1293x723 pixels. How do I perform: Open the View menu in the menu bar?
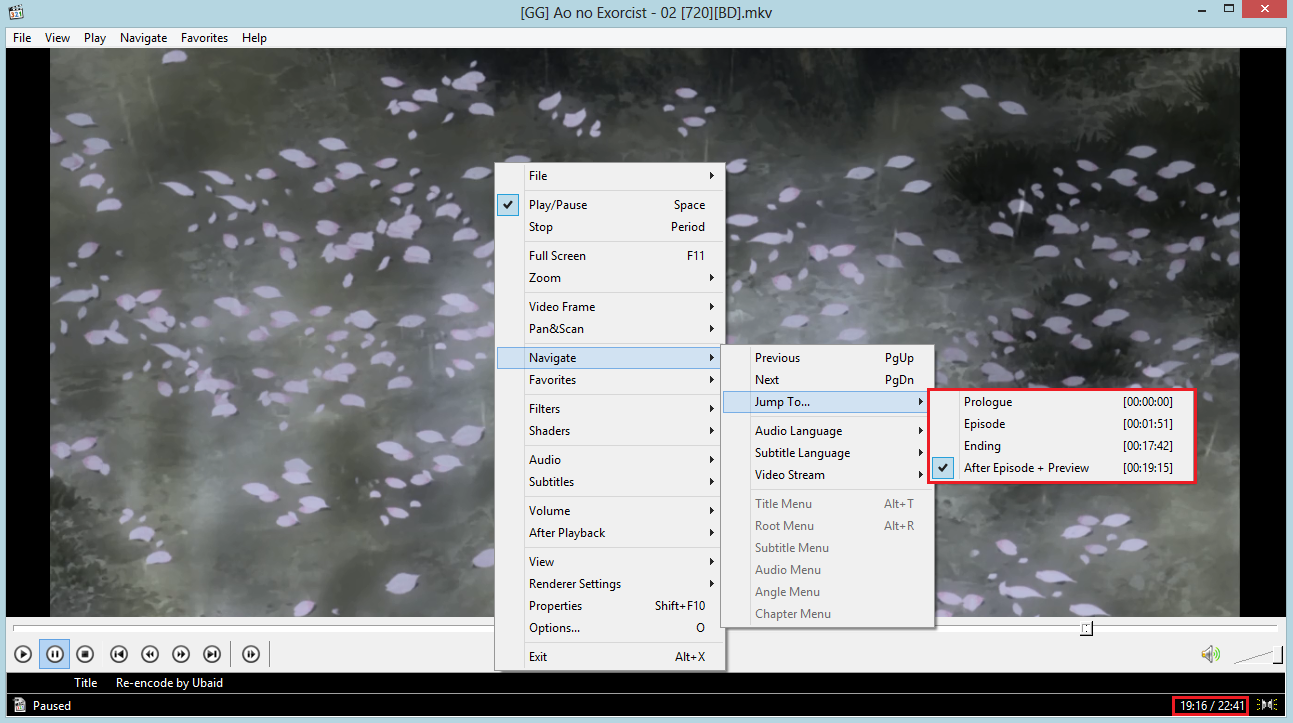coord(57,38)
